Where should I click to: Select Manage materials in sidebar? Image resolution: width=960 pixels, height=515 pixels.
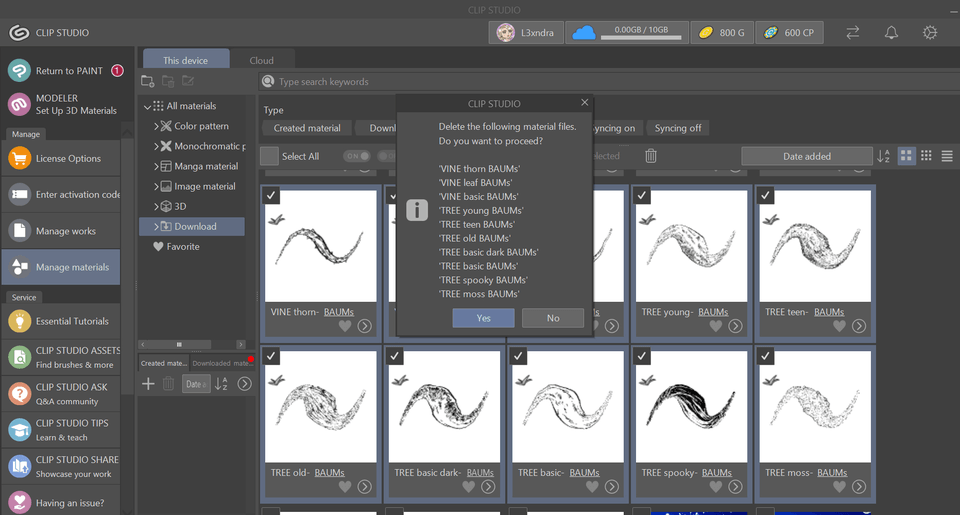click(x=61, y=267)
